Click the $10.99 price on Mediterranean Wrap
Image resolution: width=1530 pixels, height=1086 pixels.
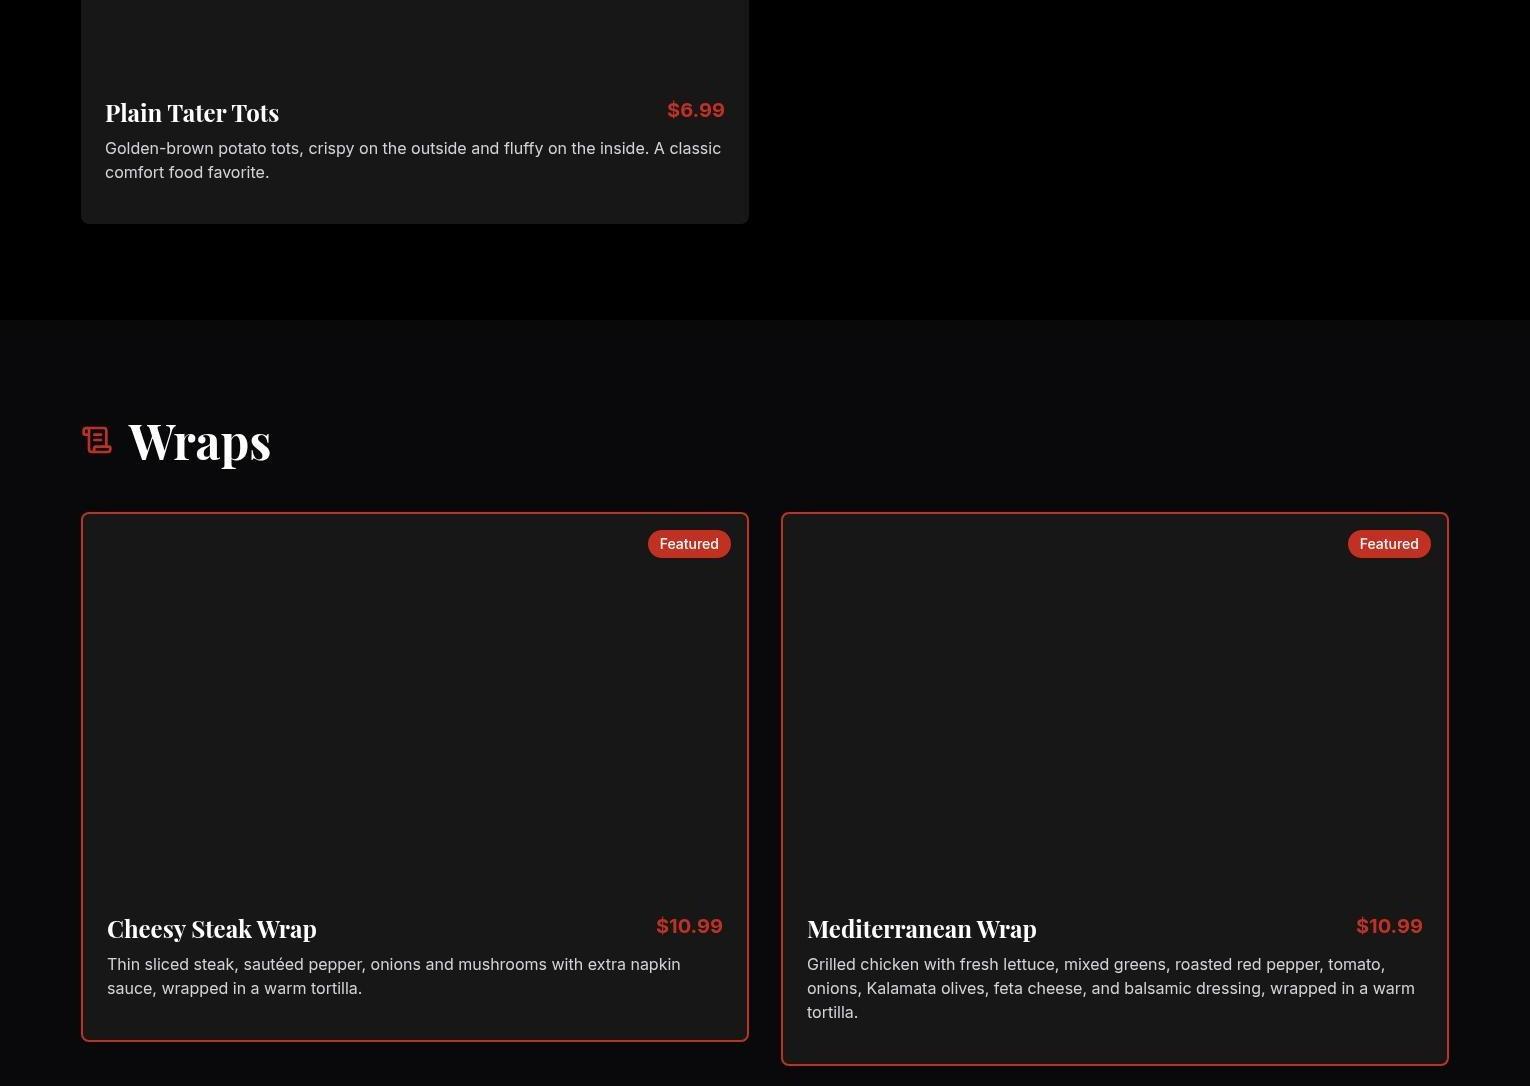pos(1389,926)
